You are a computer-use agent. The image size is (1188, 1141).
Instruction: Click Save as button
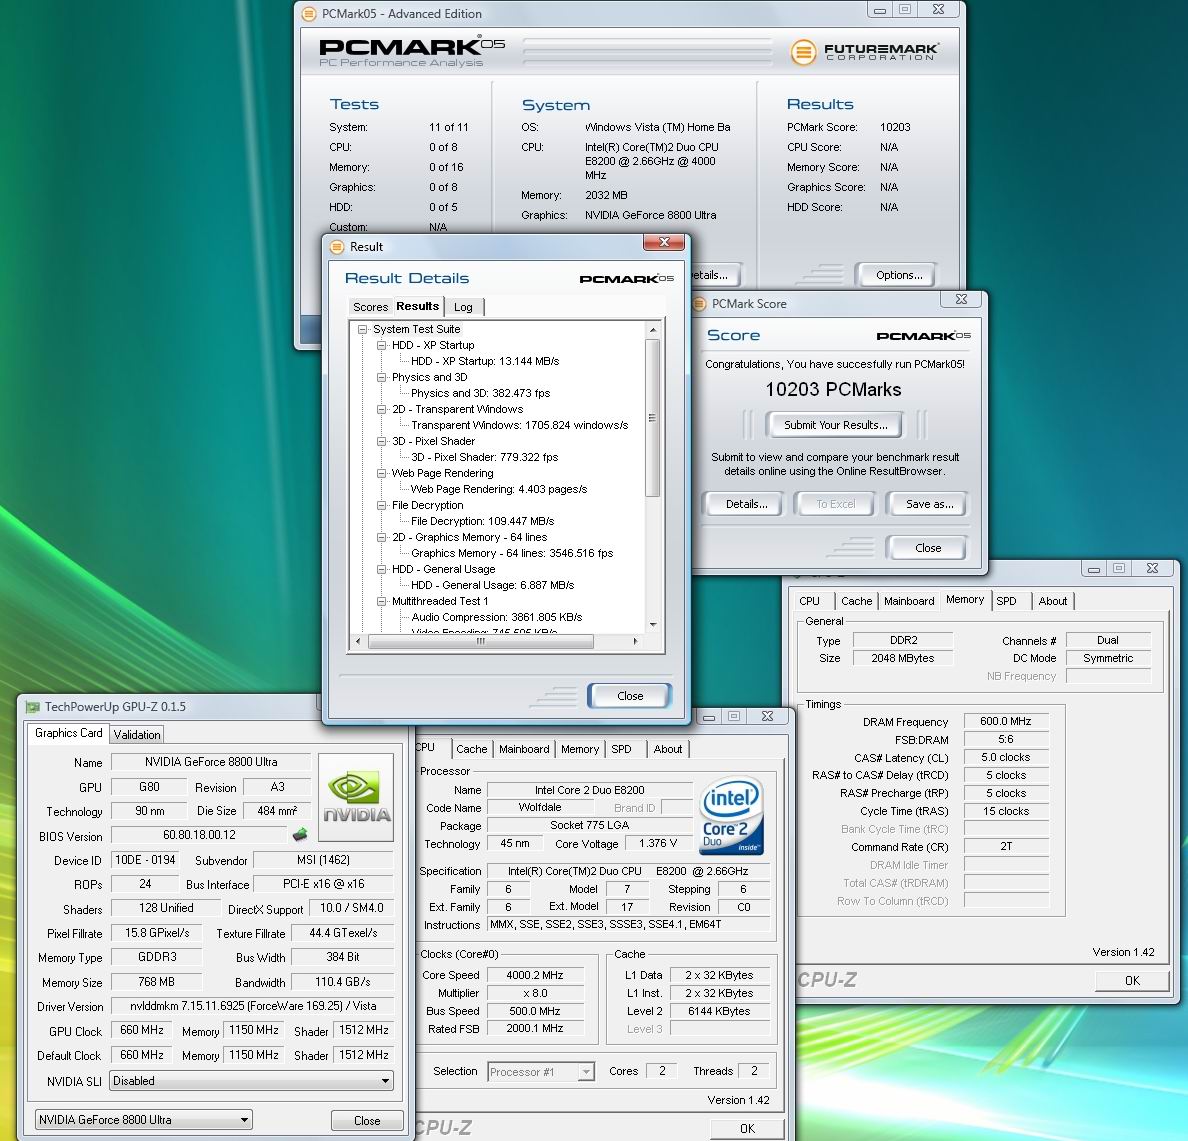tap(929, 504)
